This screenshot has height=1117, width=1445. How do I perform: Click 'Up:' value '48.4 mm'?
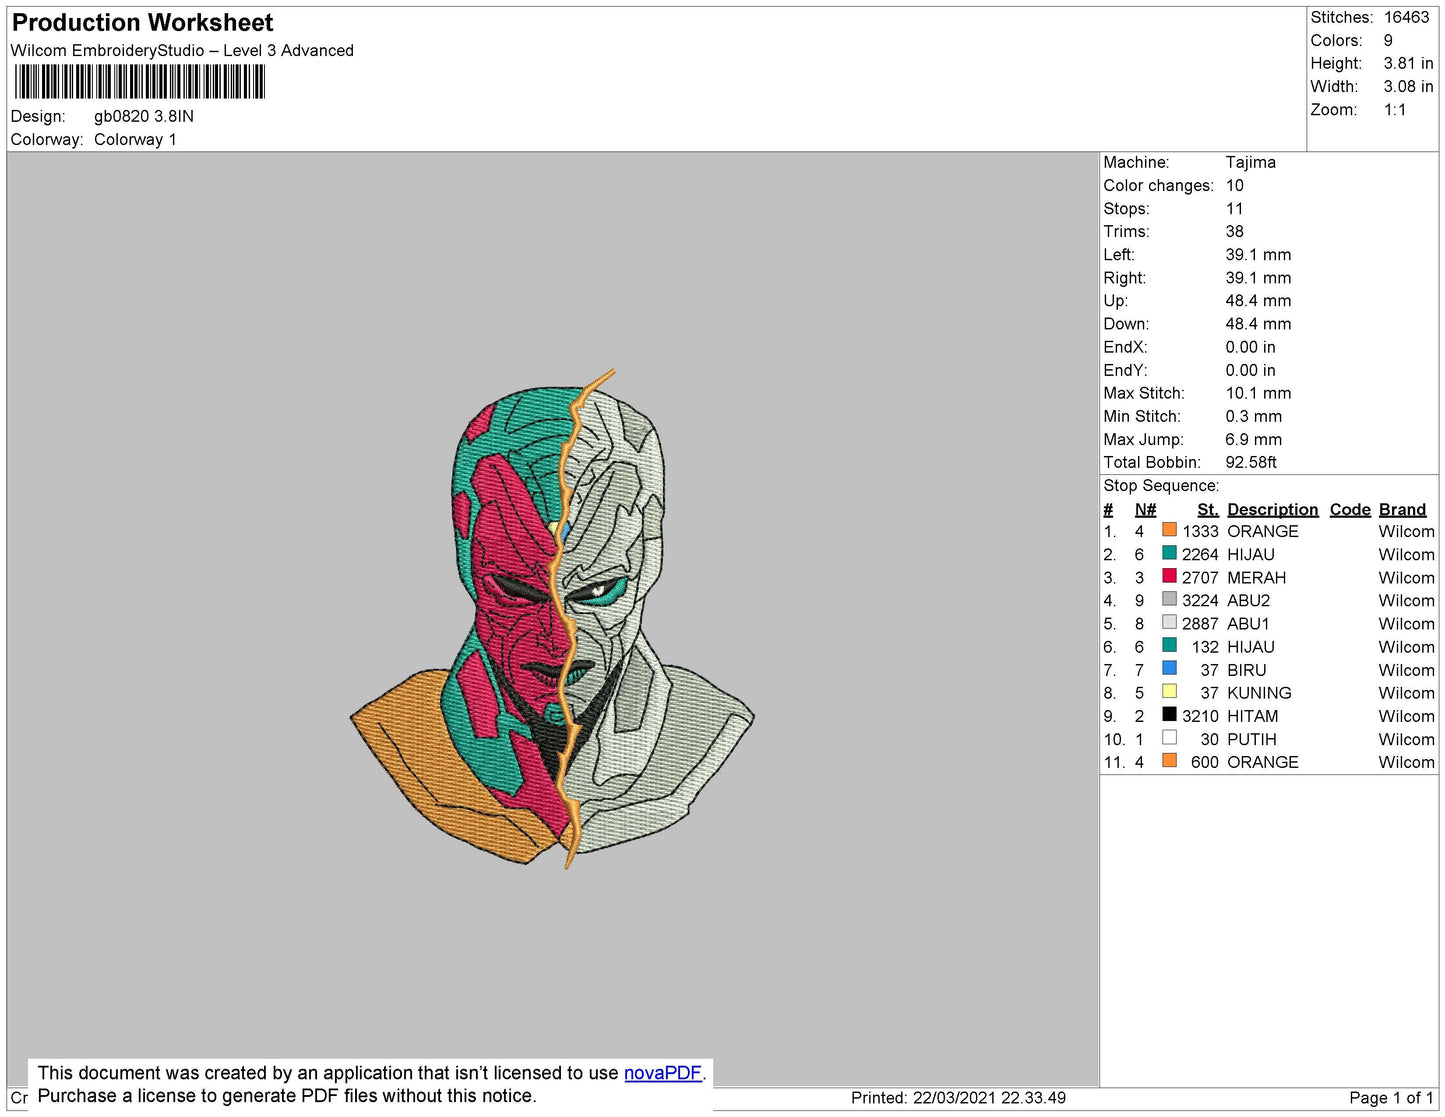(1258, 300)
